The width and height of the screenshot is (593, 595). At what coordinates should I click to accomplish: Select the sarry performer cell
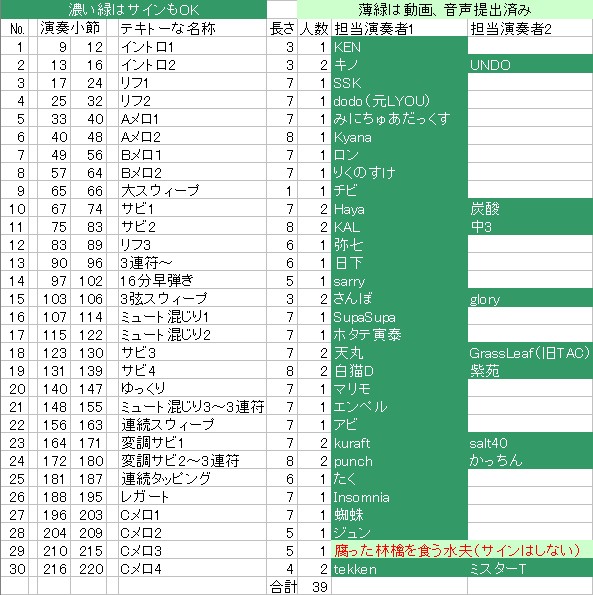(400, 281)
